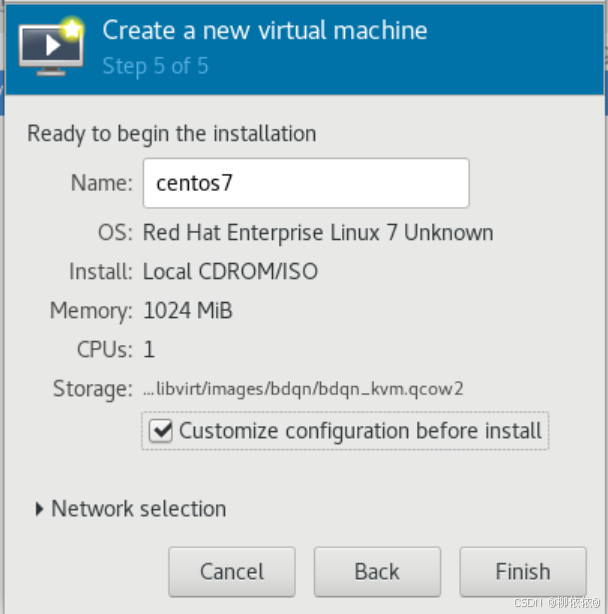The width and height of the screenshot is (608, 614).
Task: Click the Memory value 1024 MiB
Action: point(188,311)
